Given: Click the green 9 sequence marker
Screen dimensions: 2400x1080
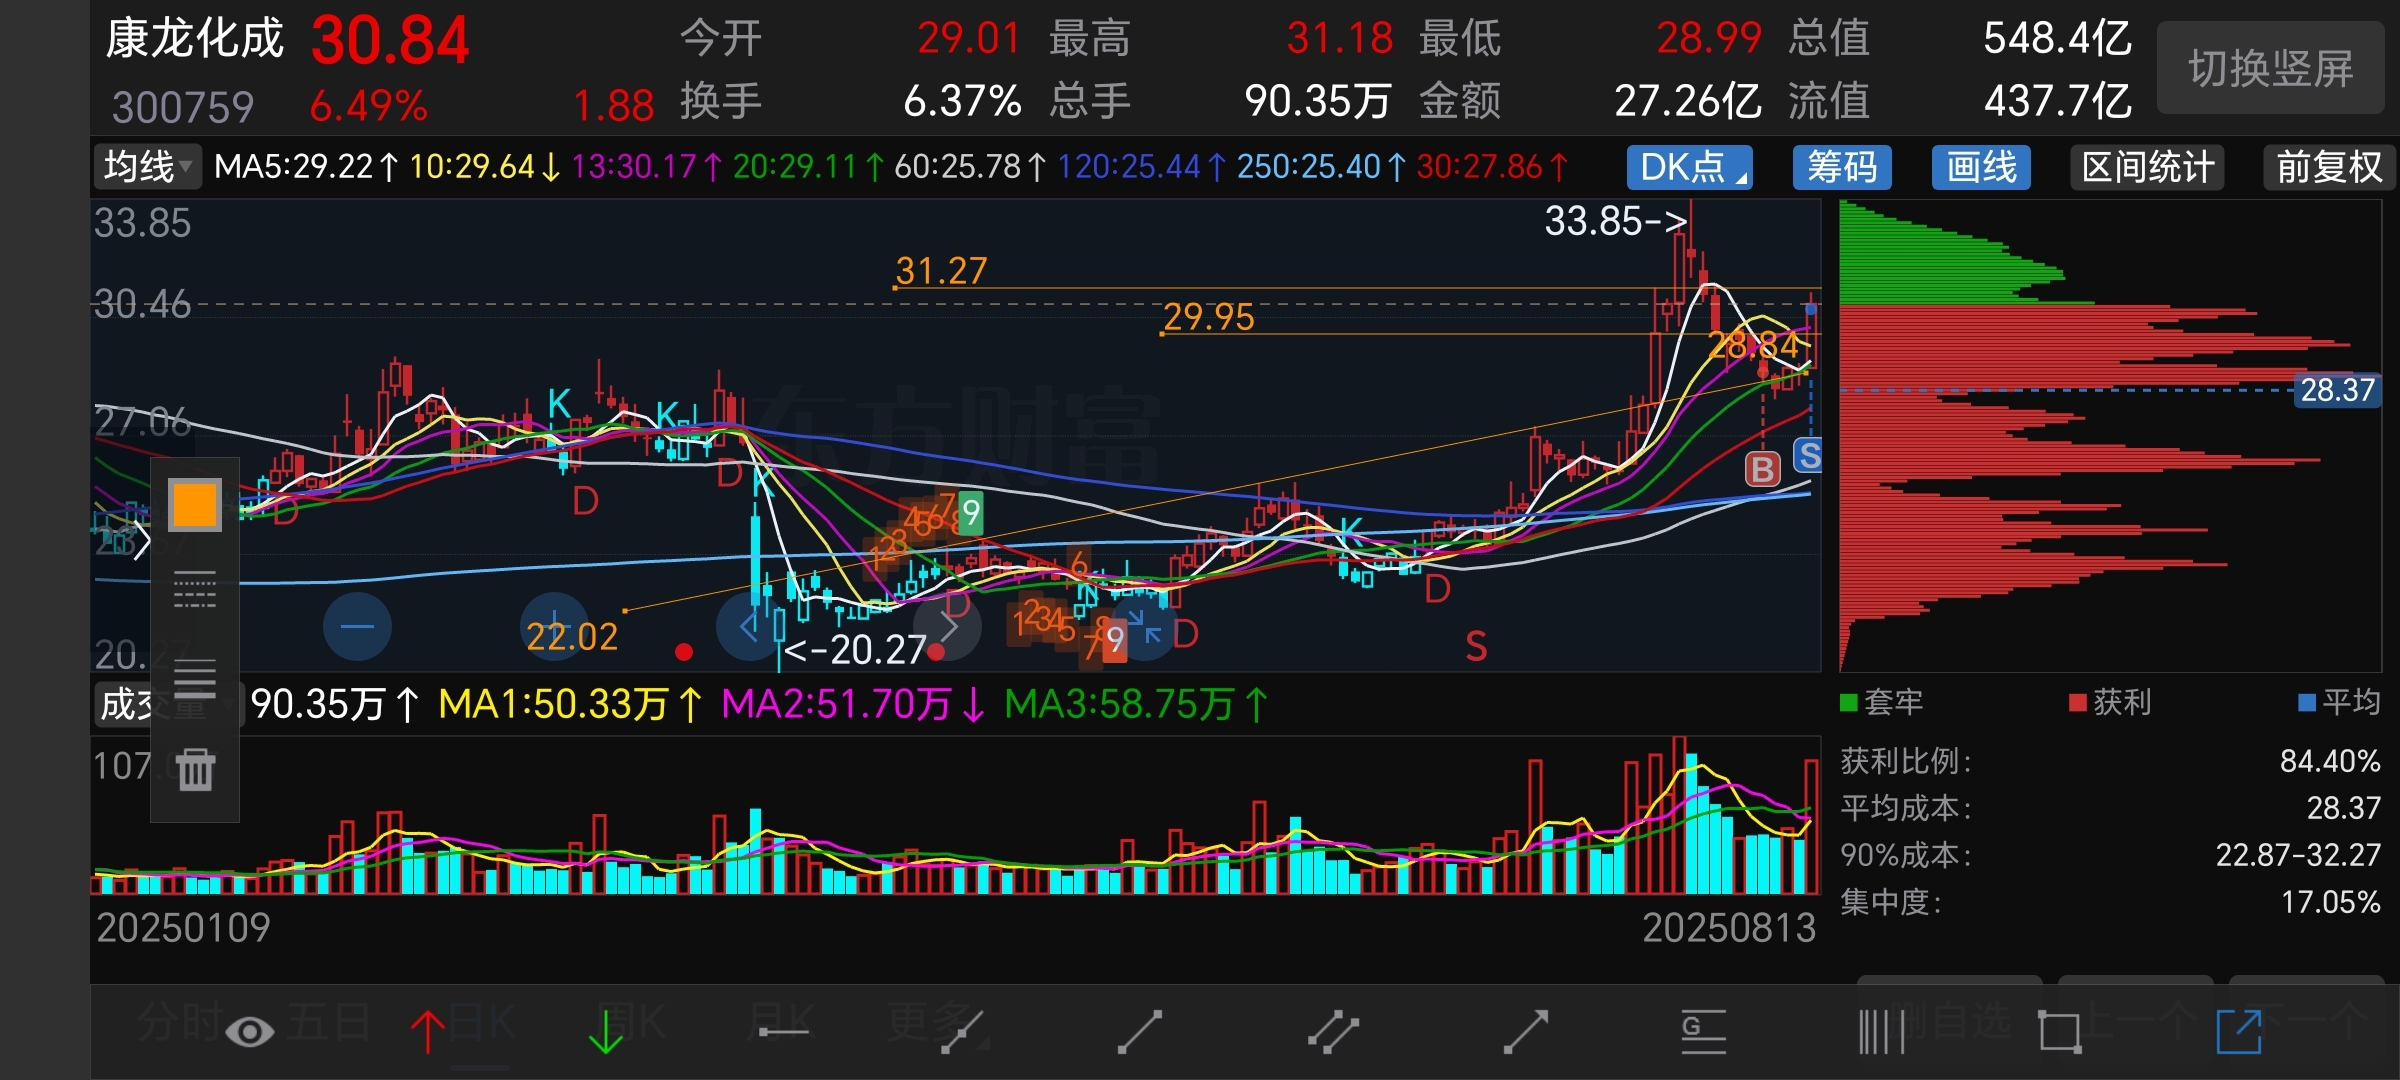Looking at the screenshot, I should coord(970,513).
